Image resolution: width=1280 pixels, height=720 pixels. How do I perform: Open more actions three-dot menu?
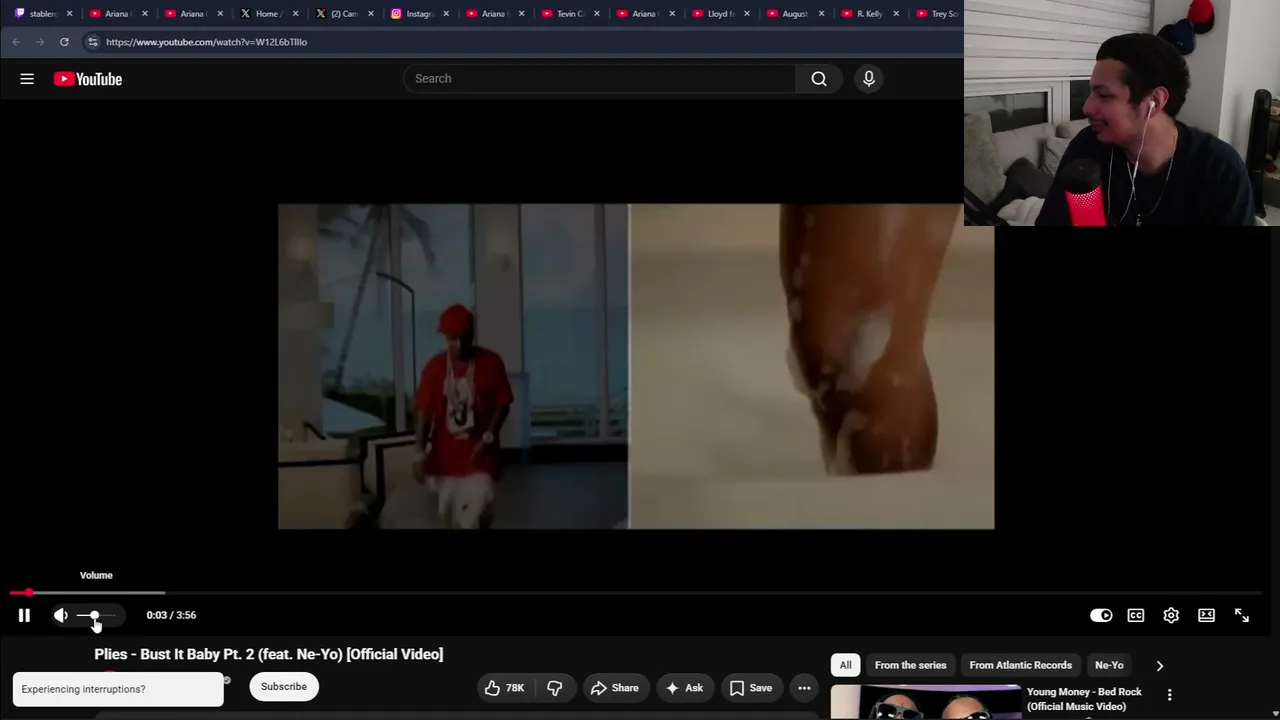804,688
